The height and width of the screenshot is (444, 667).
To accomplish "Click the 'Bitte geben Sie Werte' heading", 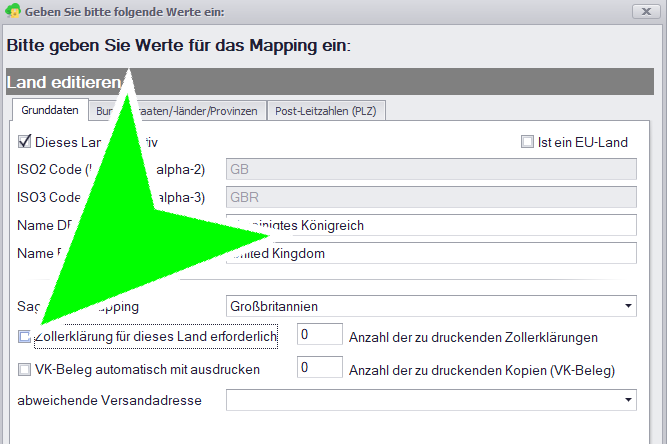I will [179, 46].
